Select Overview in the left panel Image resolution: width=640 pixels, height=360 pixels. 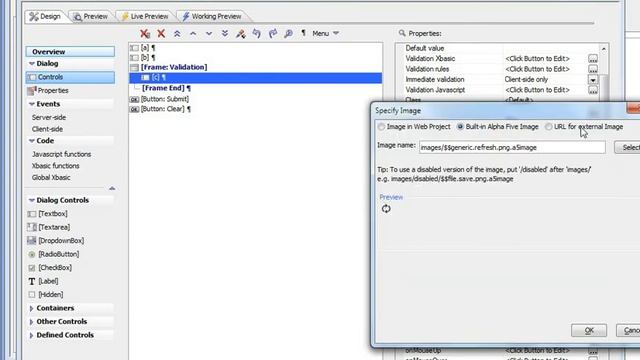point(70,52)
